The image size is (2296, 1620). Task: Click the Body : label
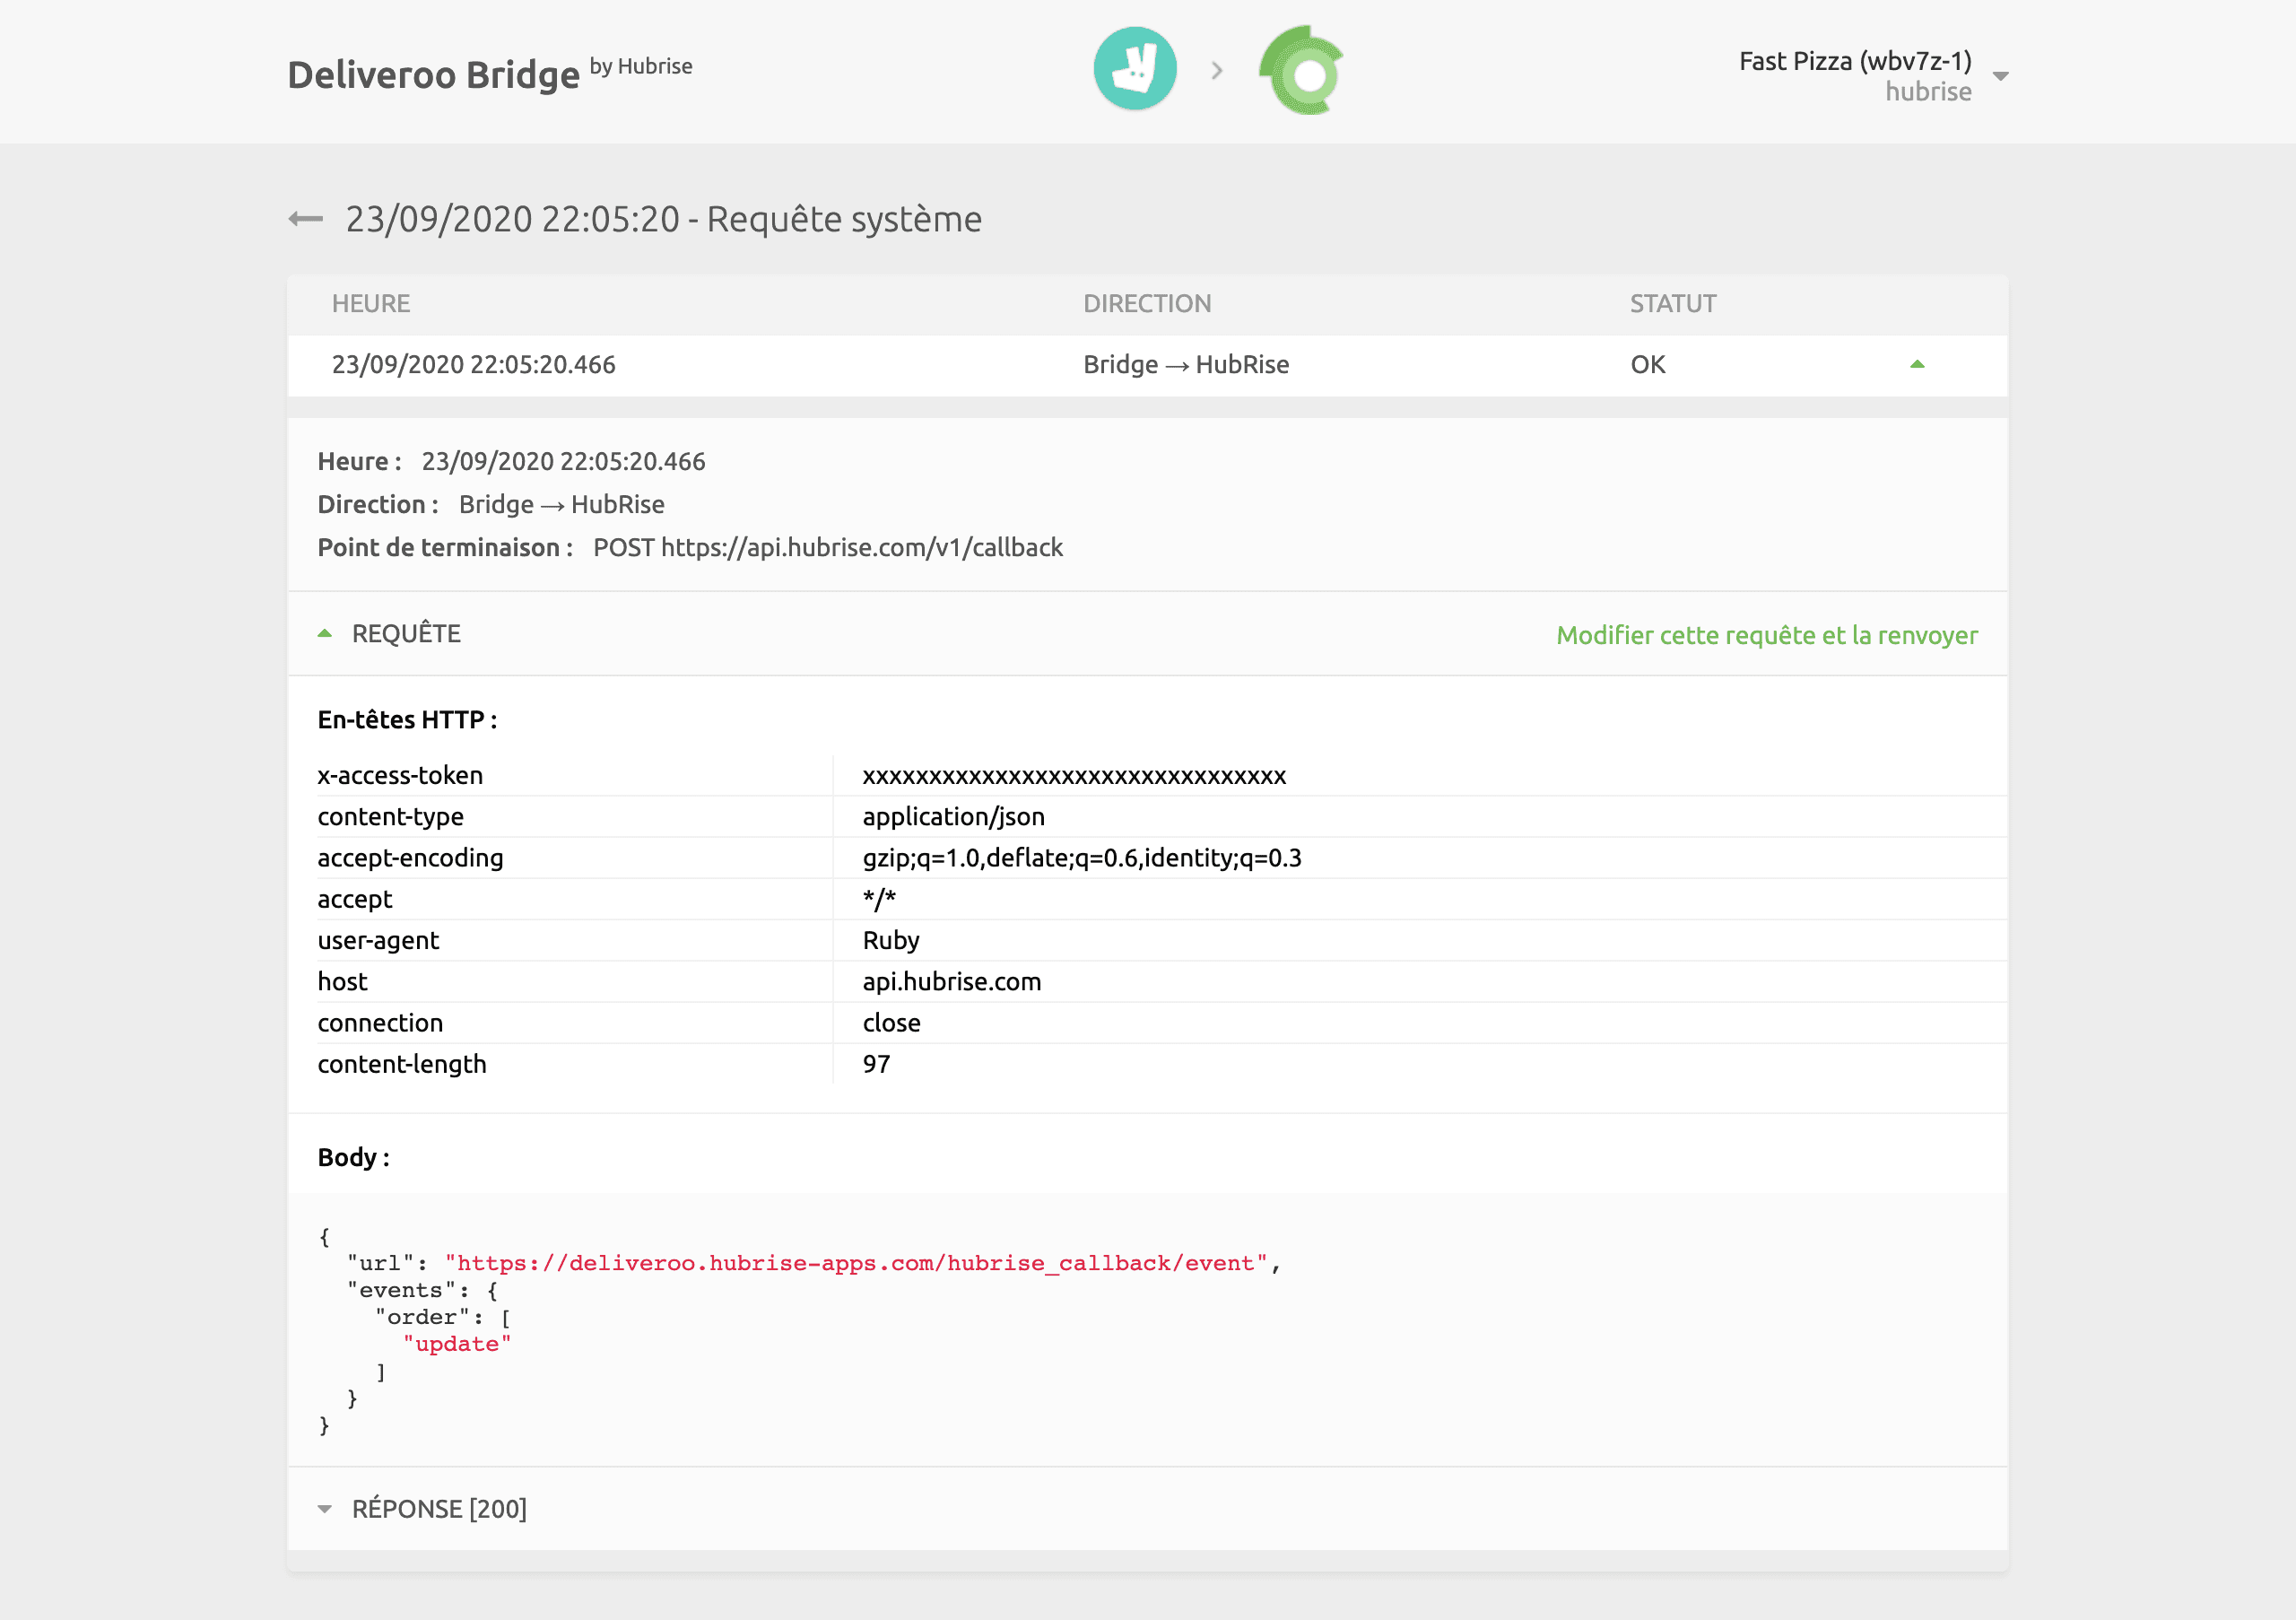354,1158
